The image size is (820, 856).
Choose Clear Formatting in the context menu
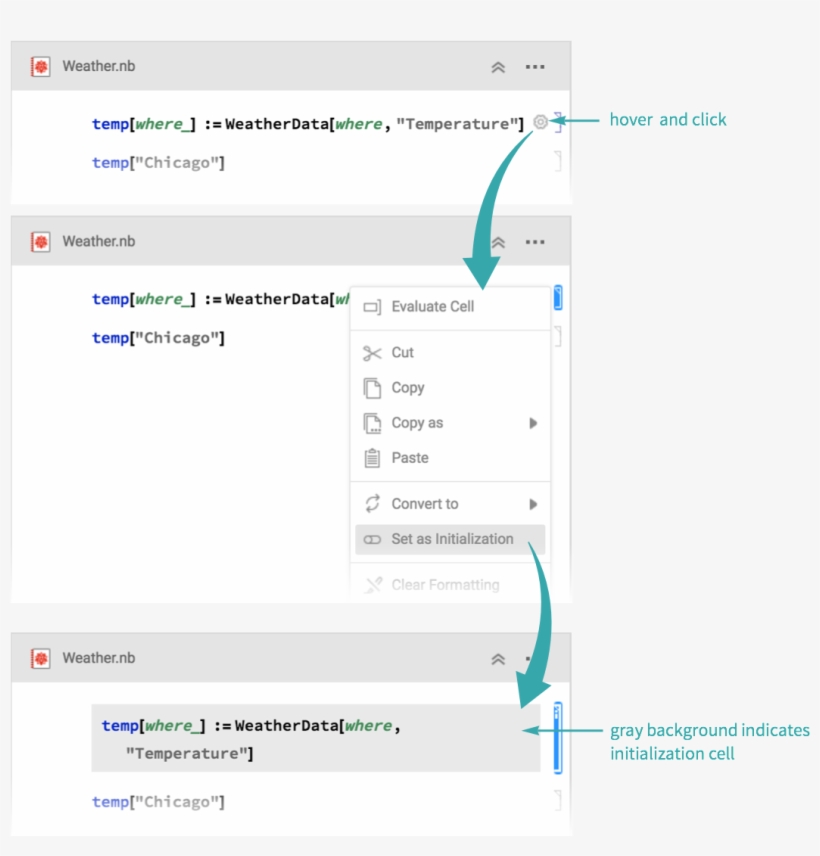tap(444, 585)
